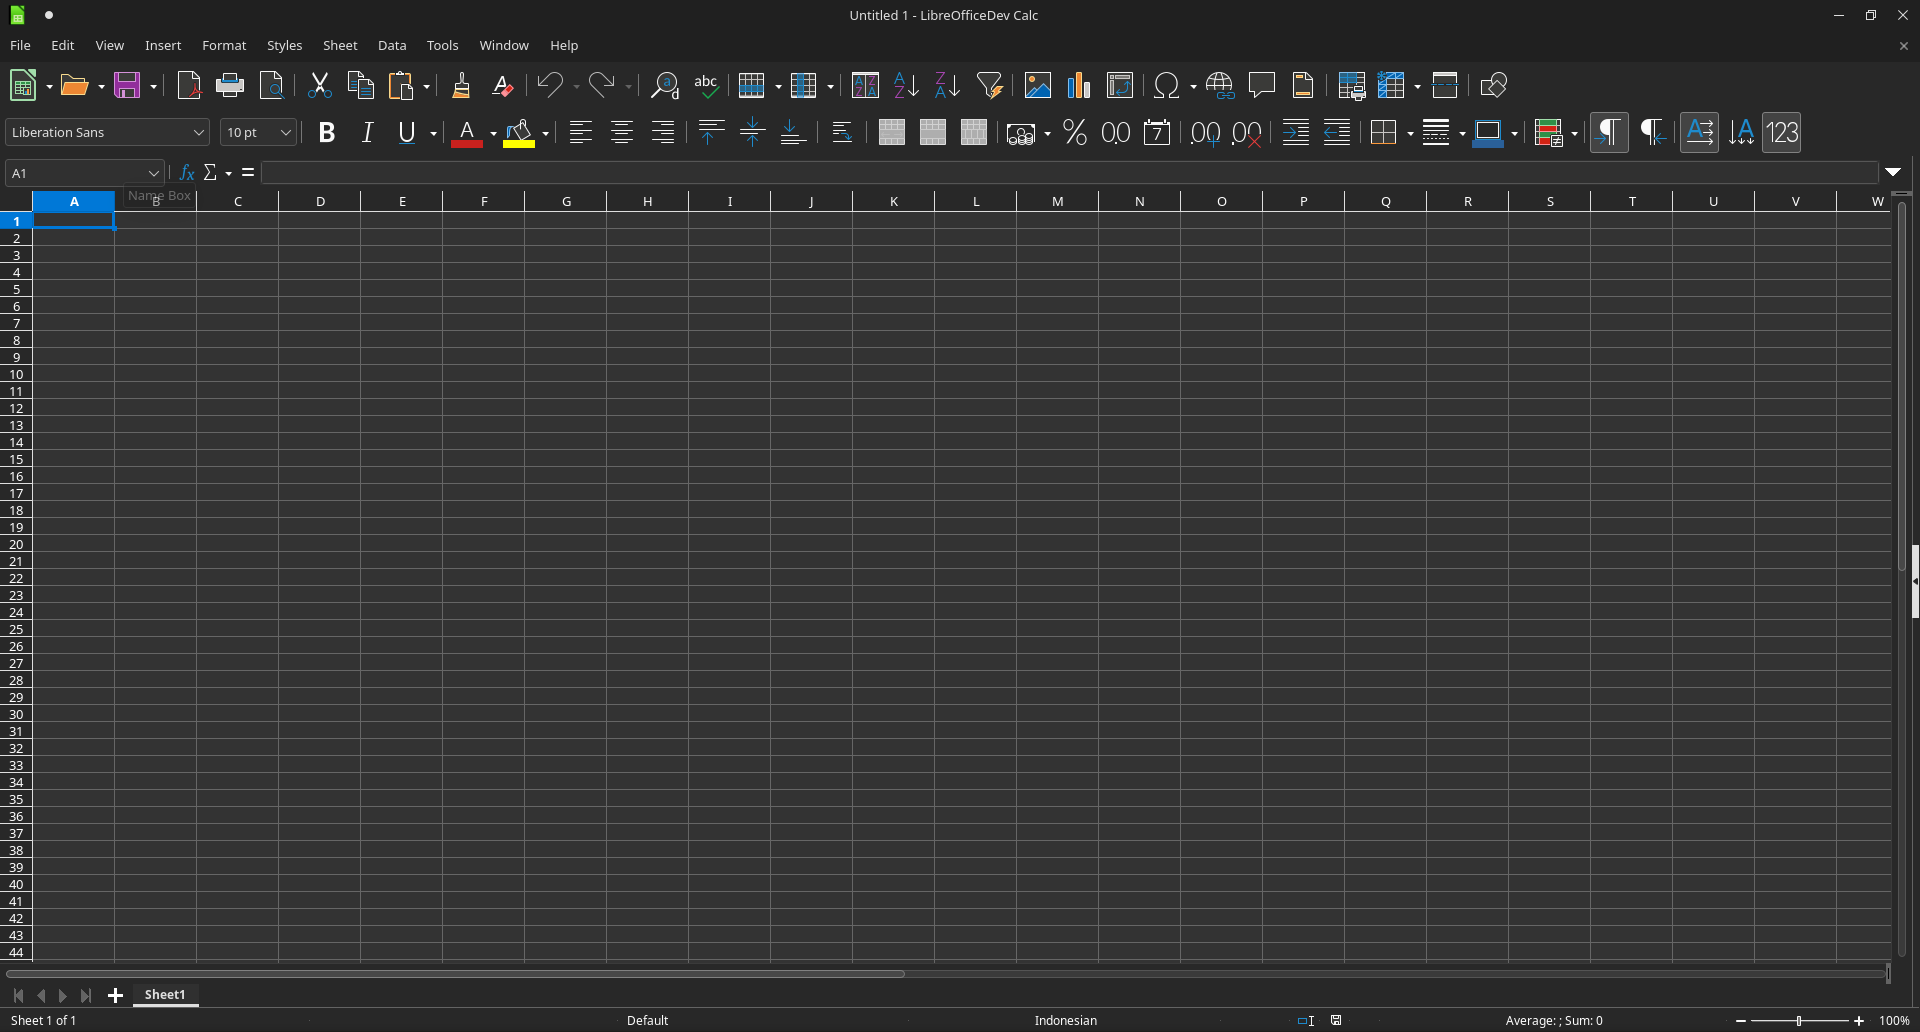Toggle Bold formatting
This screenshot has width=1920, height=1032.
point(326,132)
